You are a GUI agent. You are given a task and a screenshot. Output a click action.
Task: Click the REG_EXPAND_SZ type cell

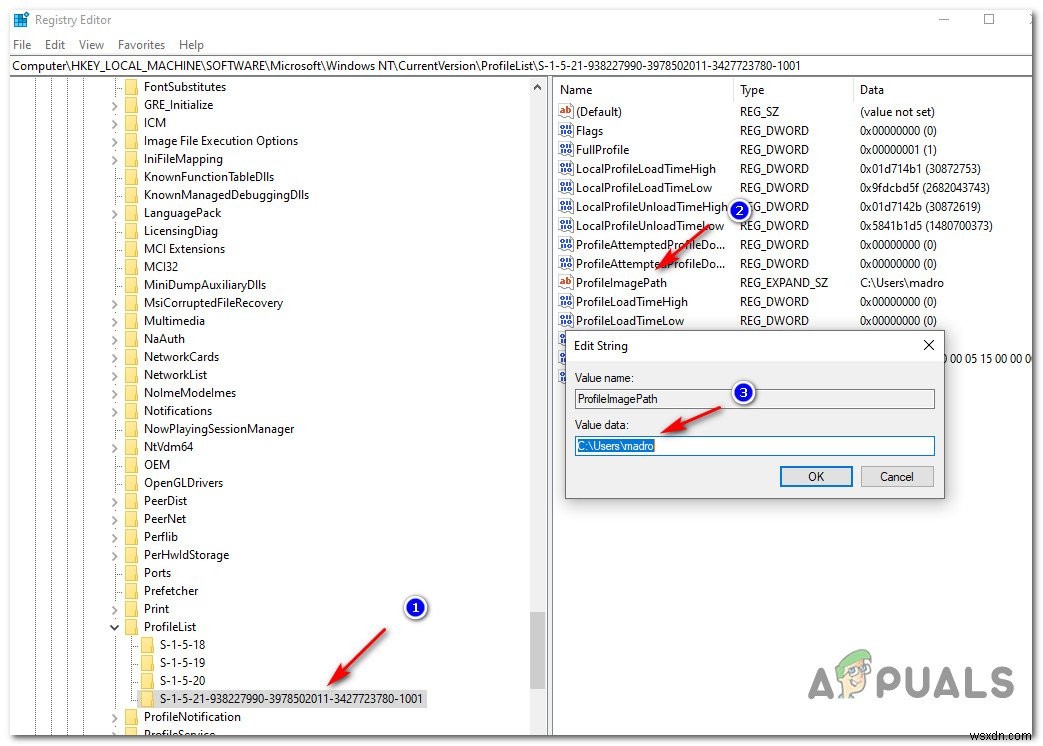pos(784,283)
